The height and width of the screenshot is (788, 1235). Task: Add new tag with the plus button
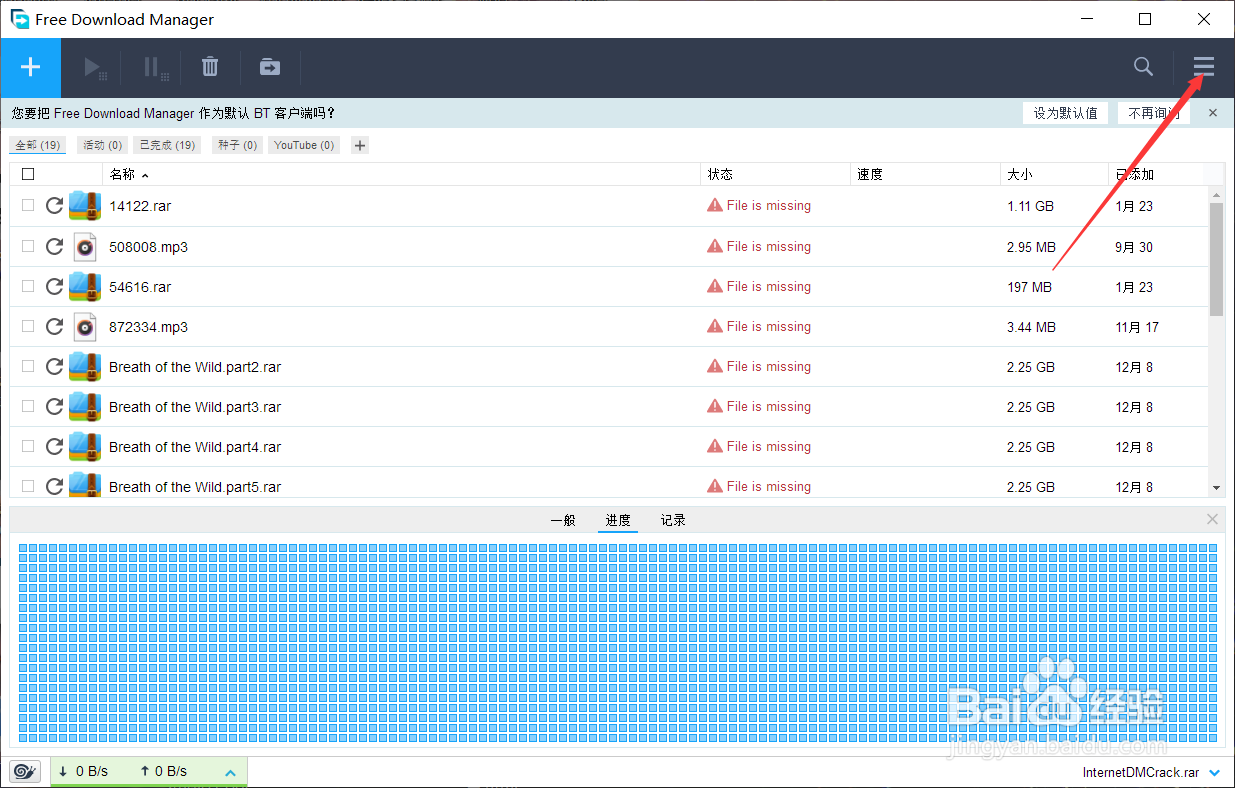[x=360, y=145]
